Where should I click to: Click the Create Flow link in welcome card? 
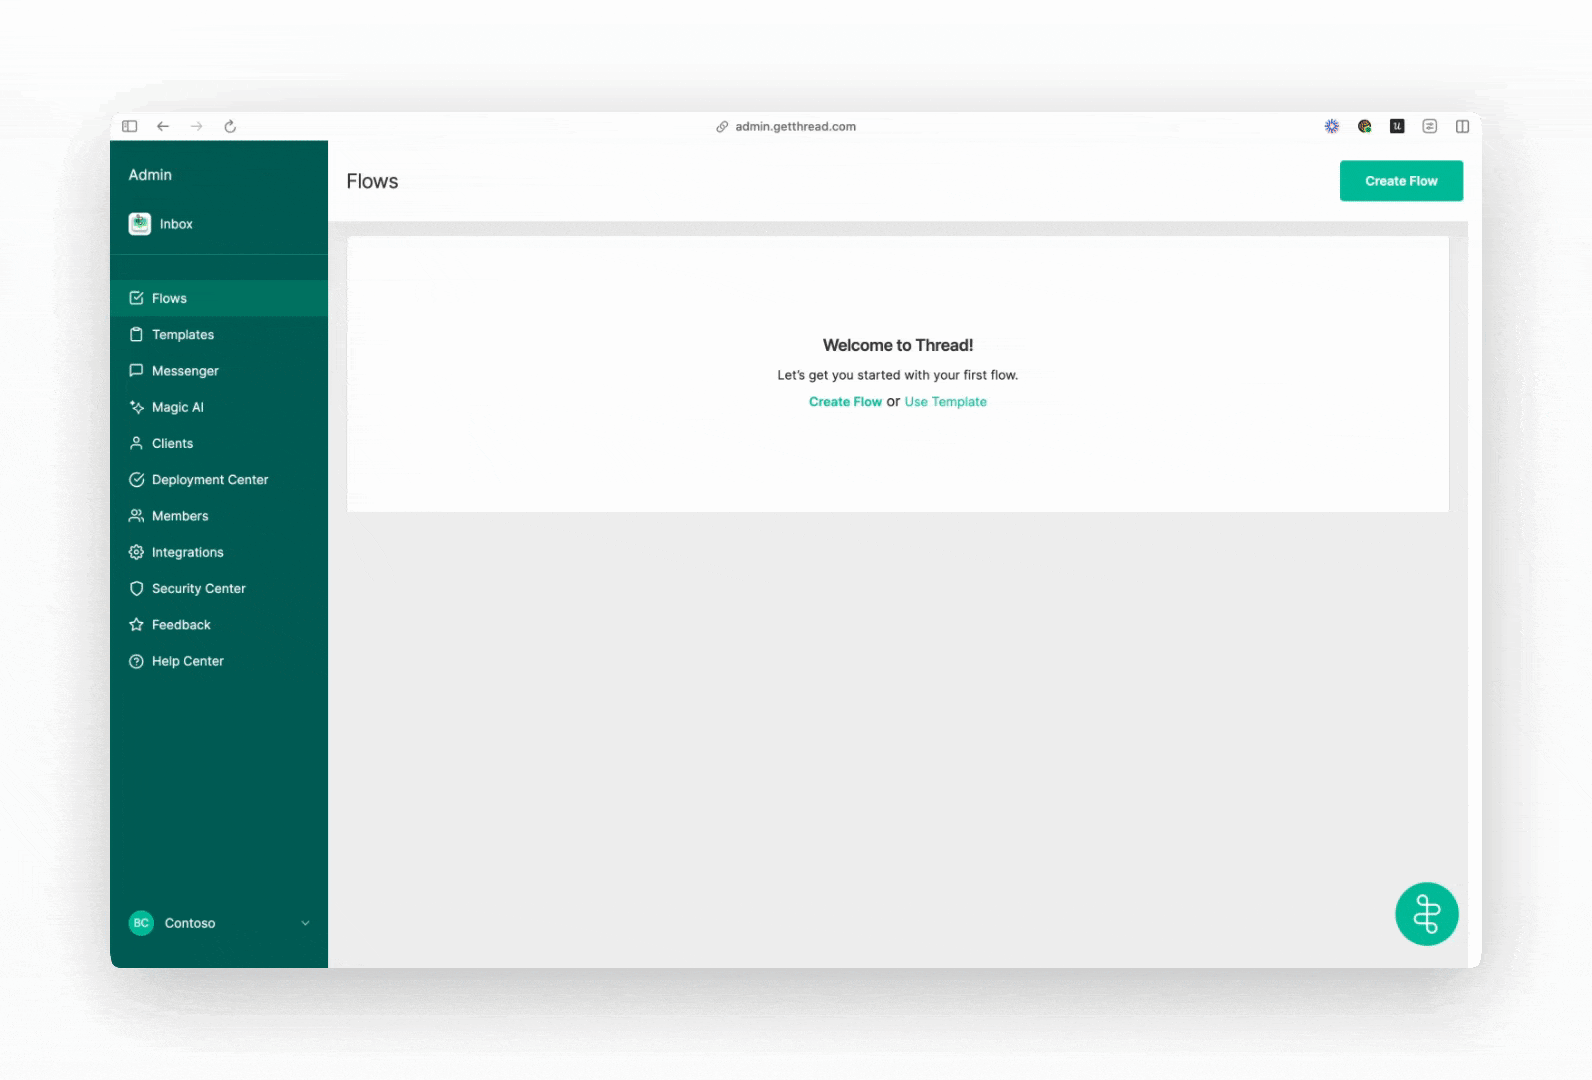pos(845,402)
